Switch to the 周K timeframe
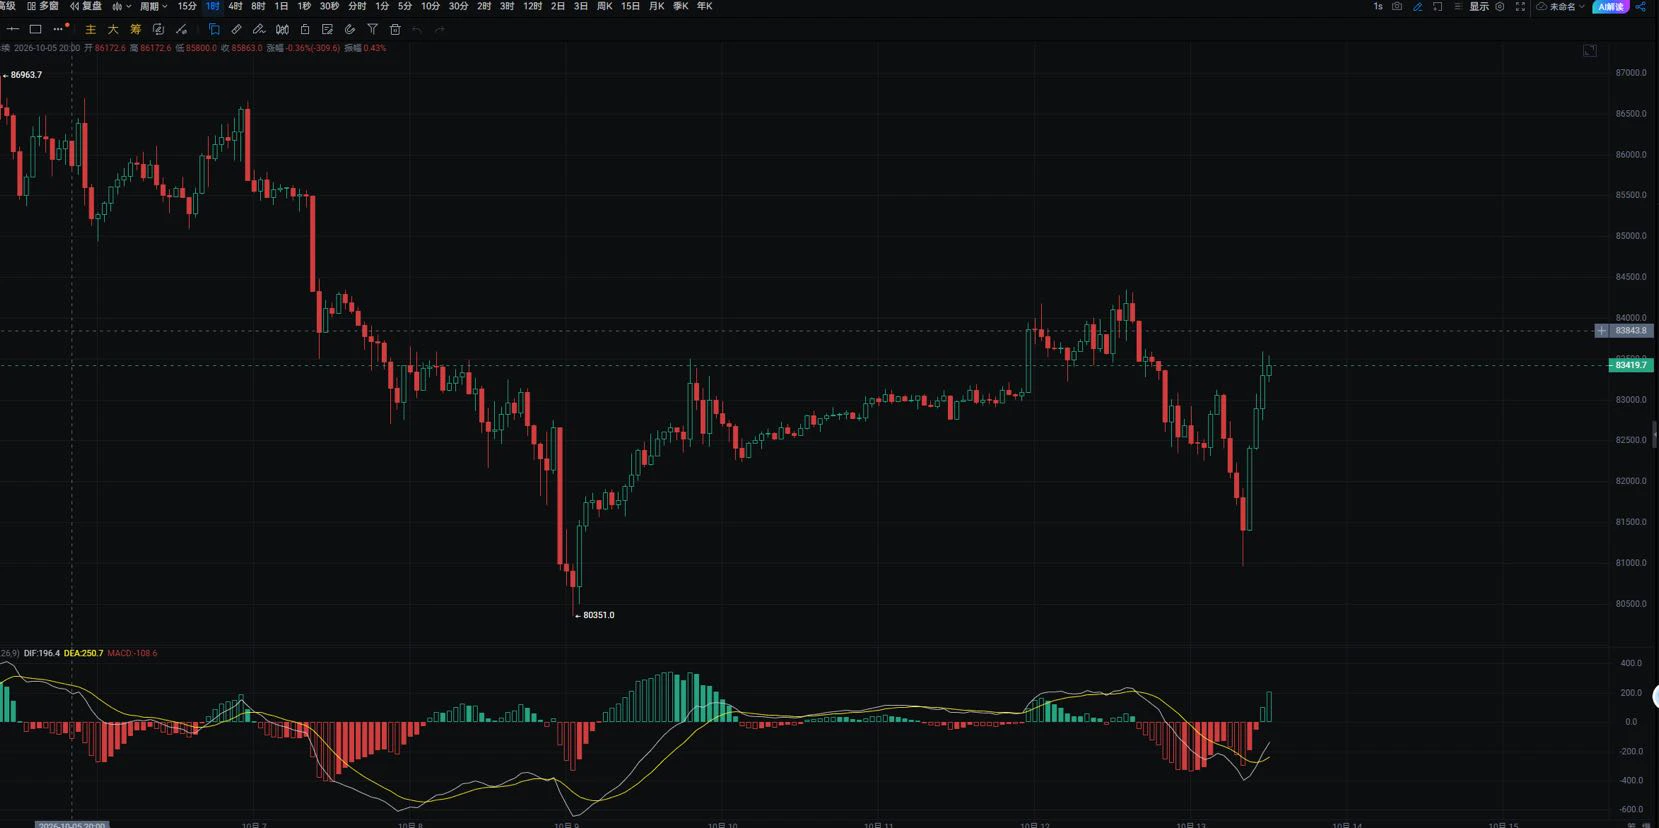The image size is (1659, 828). [x=604, y=6]
